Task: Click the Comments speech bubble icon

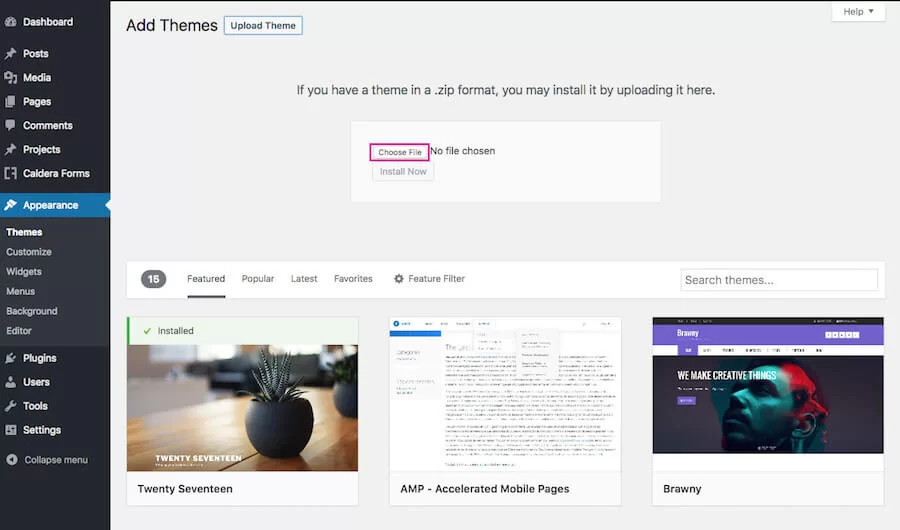Action: click(x=11, y=126)
